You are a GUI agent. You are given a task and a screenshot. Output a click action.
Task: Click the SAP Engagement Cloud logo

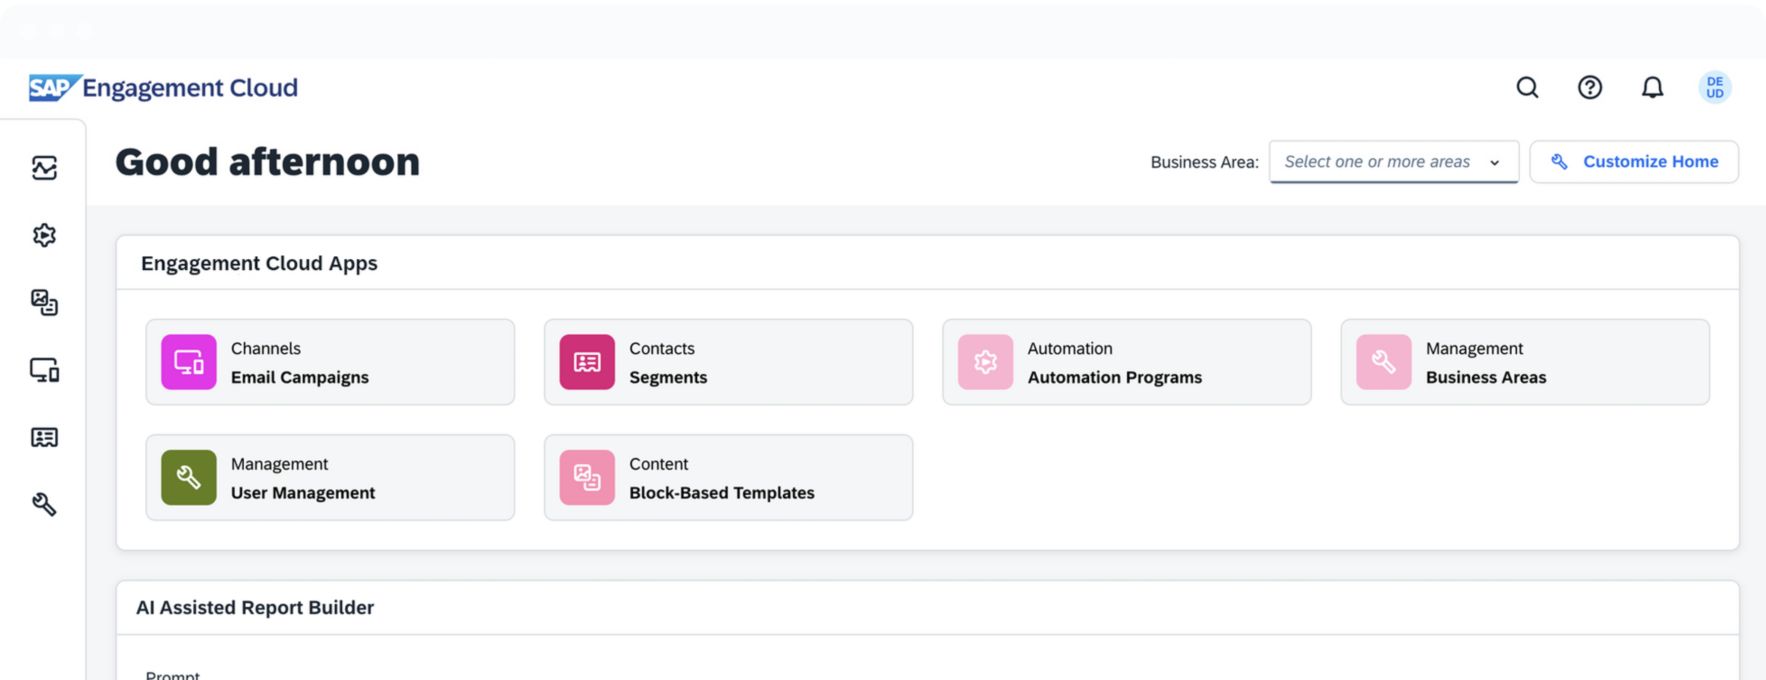[164, 88]
